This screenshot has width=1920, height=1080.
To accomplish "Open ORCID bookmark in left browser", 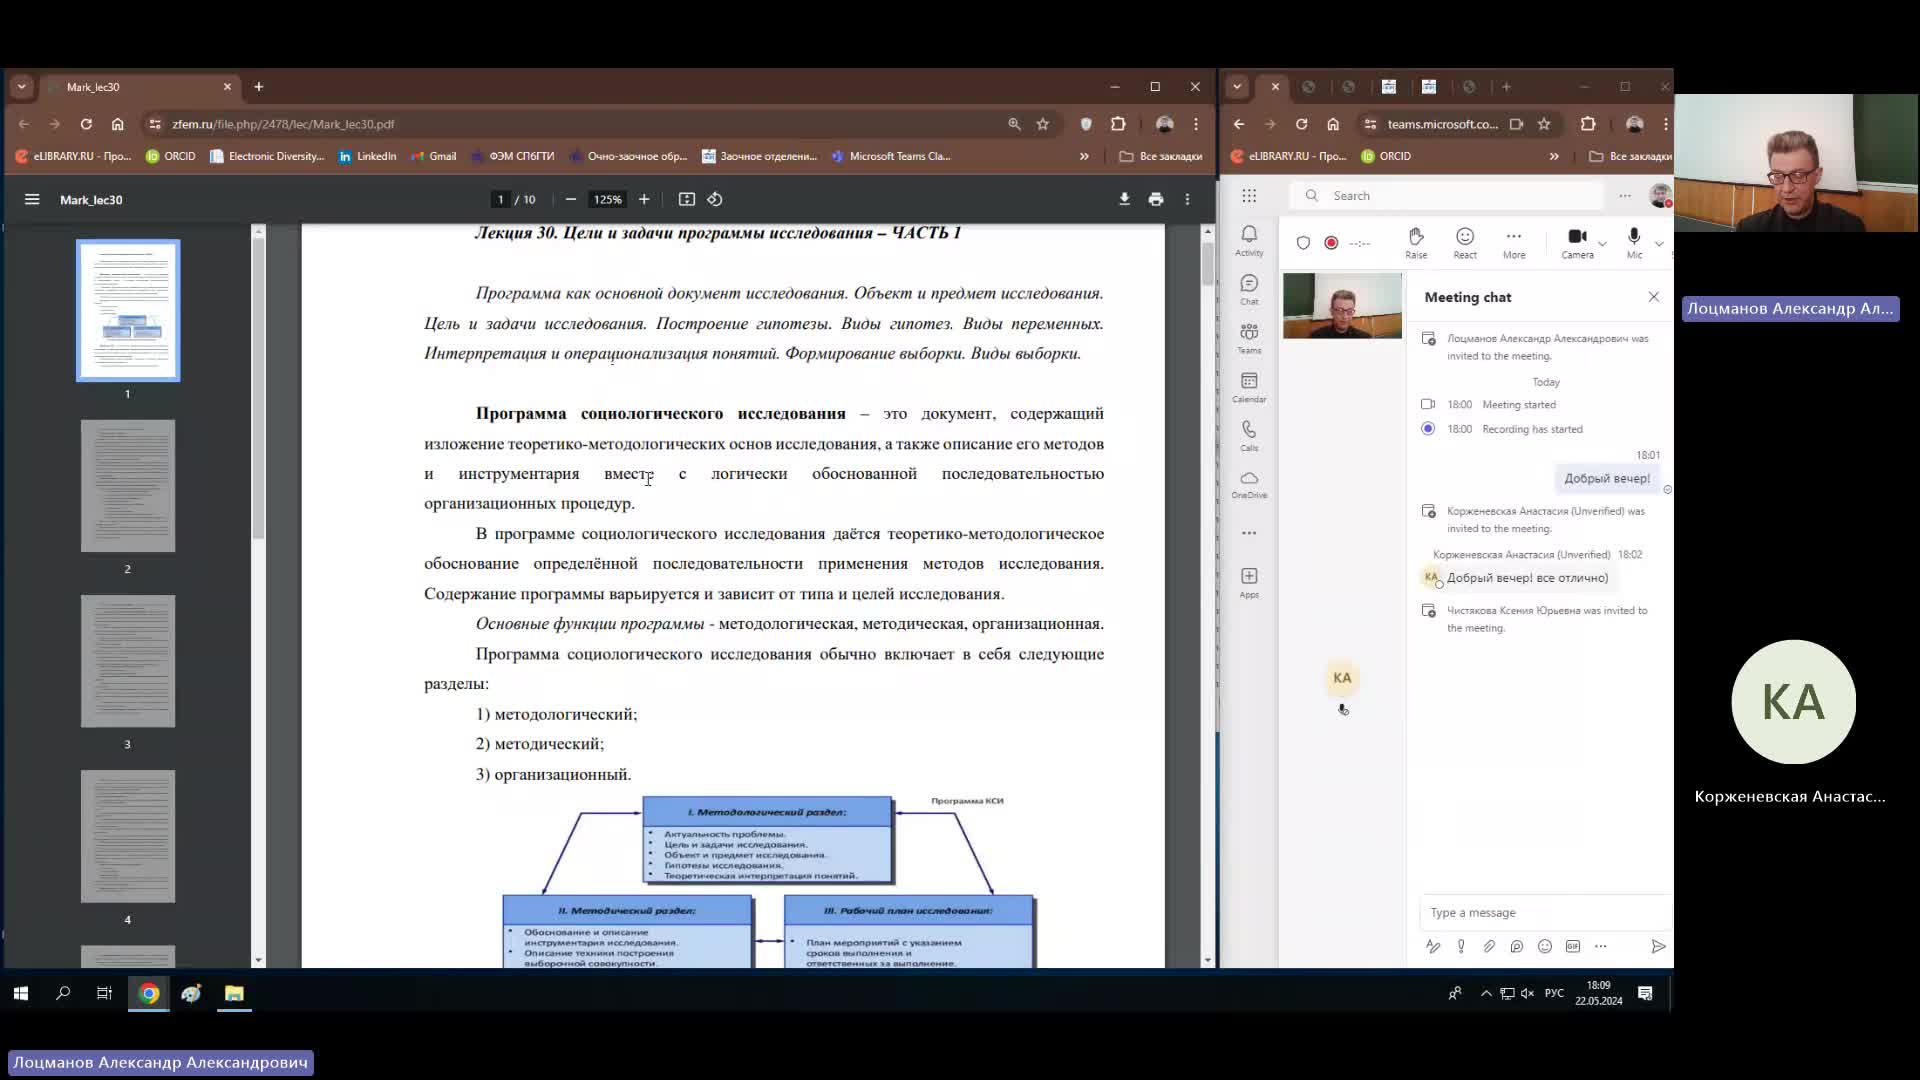I will (x=171, y=156).
